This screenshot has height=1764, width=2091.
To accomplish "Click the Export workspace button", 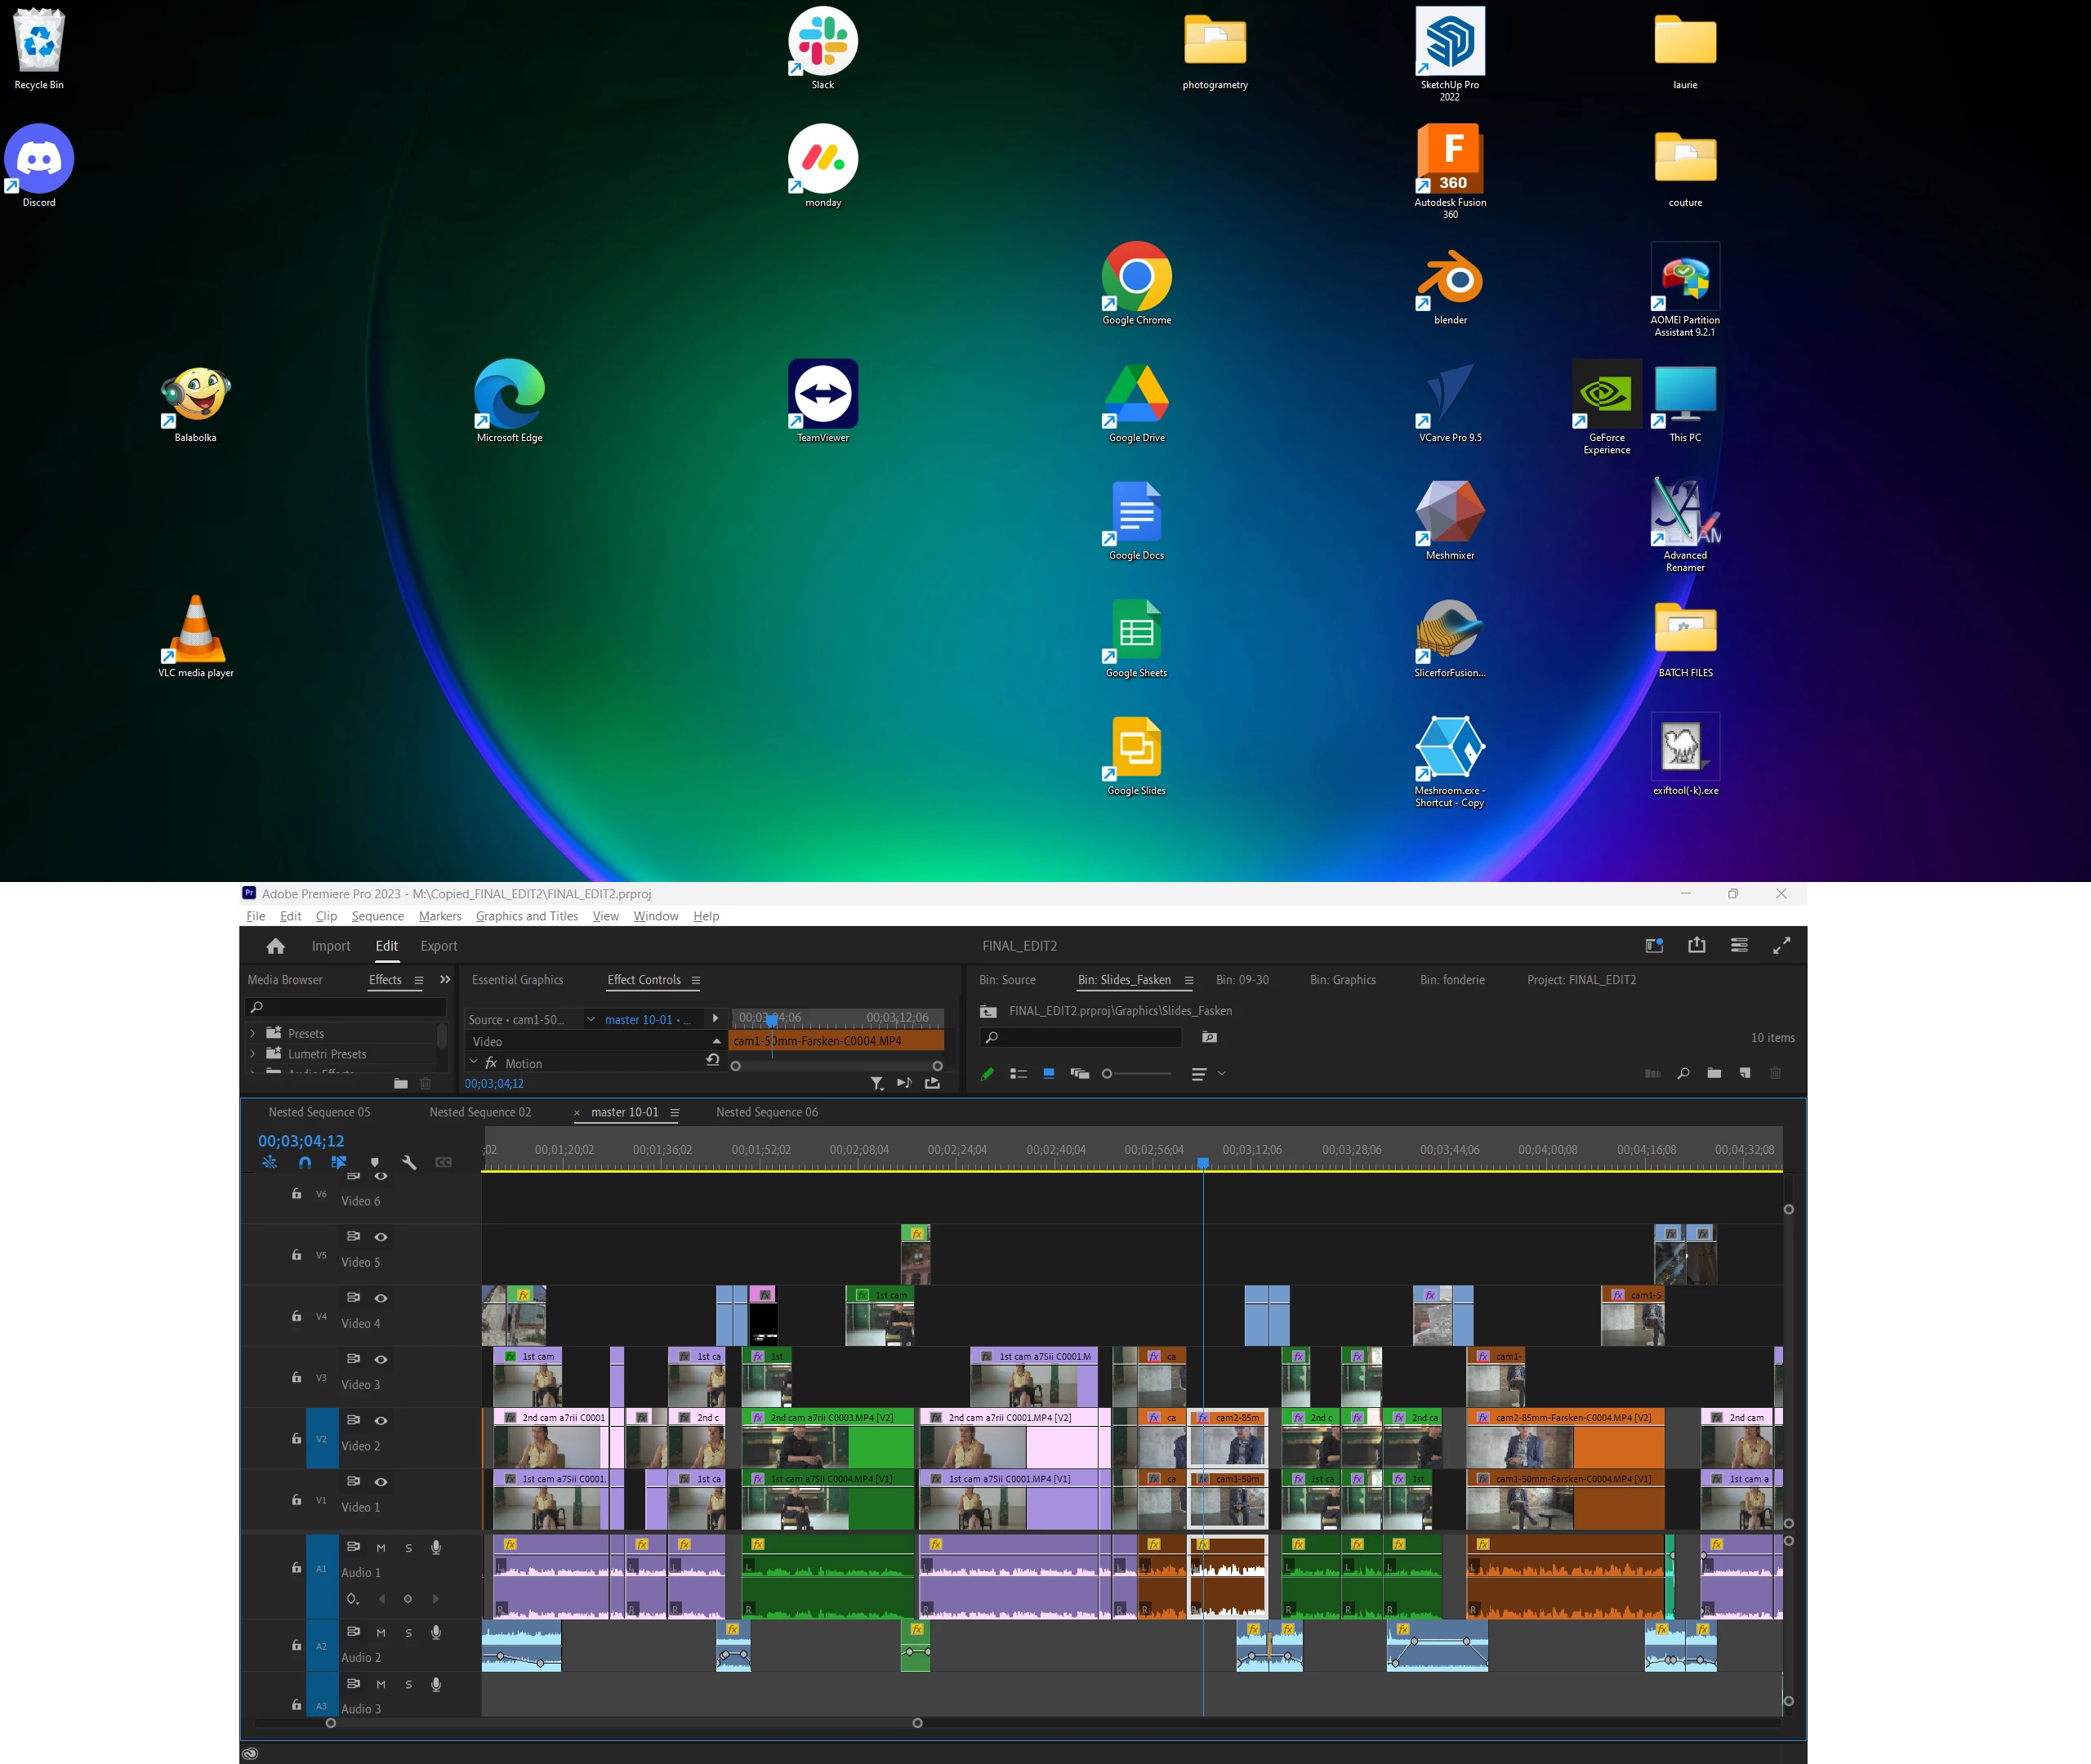I will [438, 946].
